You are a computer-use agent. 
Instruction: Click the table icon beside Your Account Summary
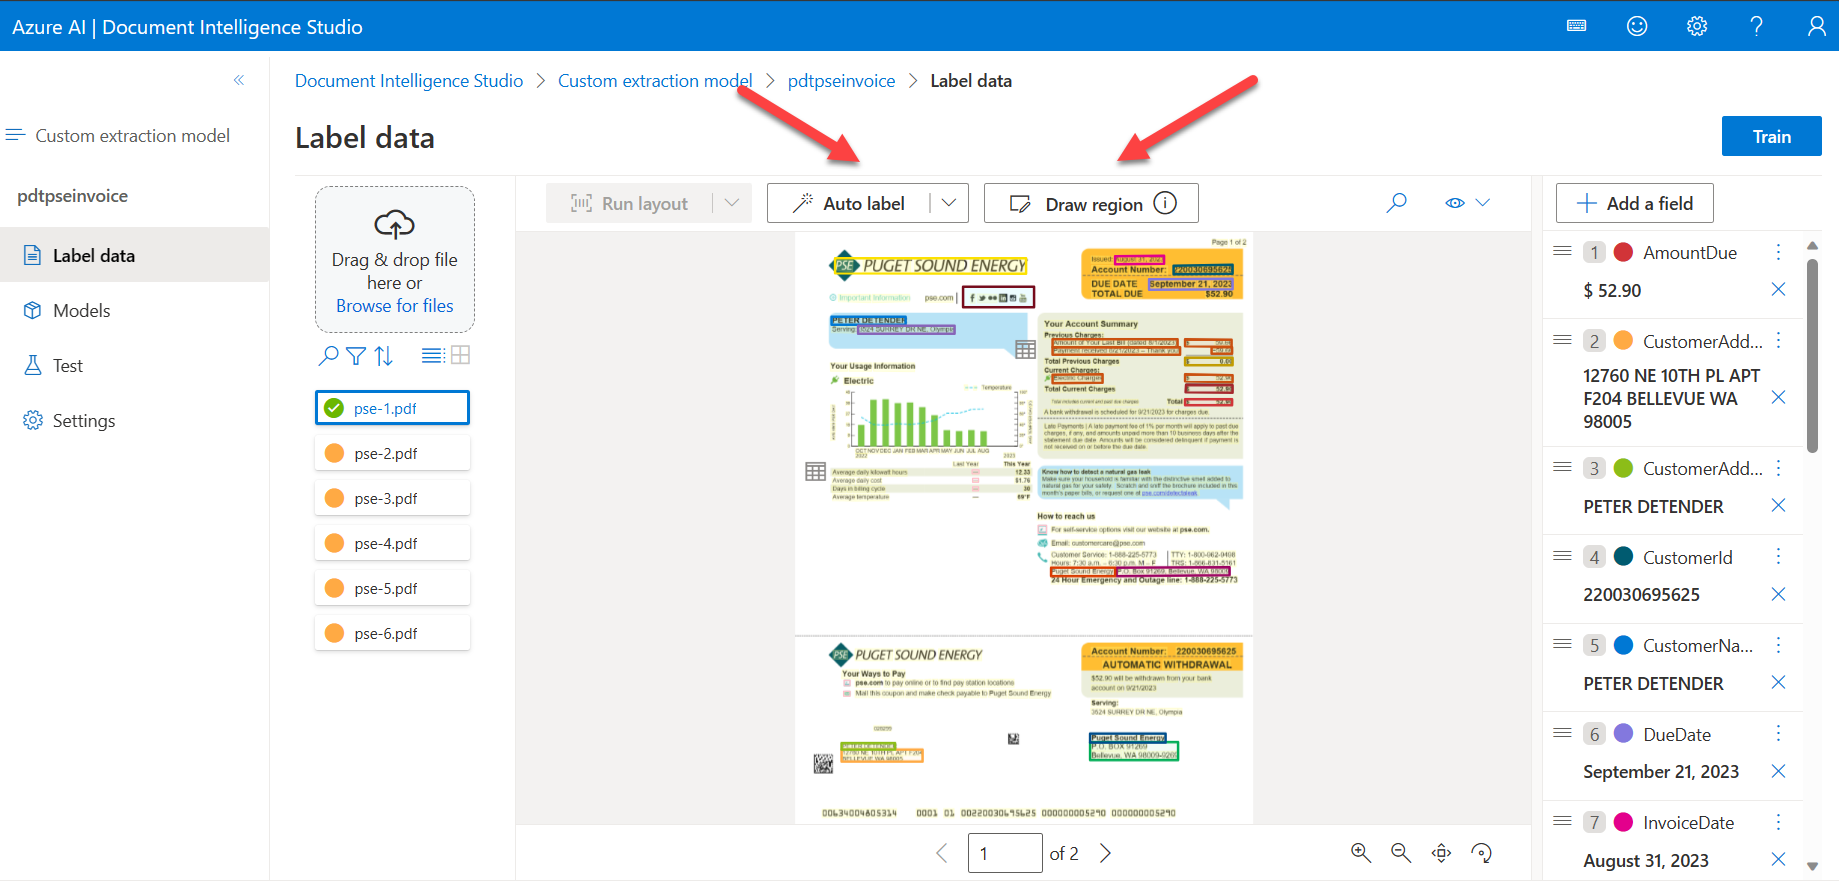point(1025,349)
